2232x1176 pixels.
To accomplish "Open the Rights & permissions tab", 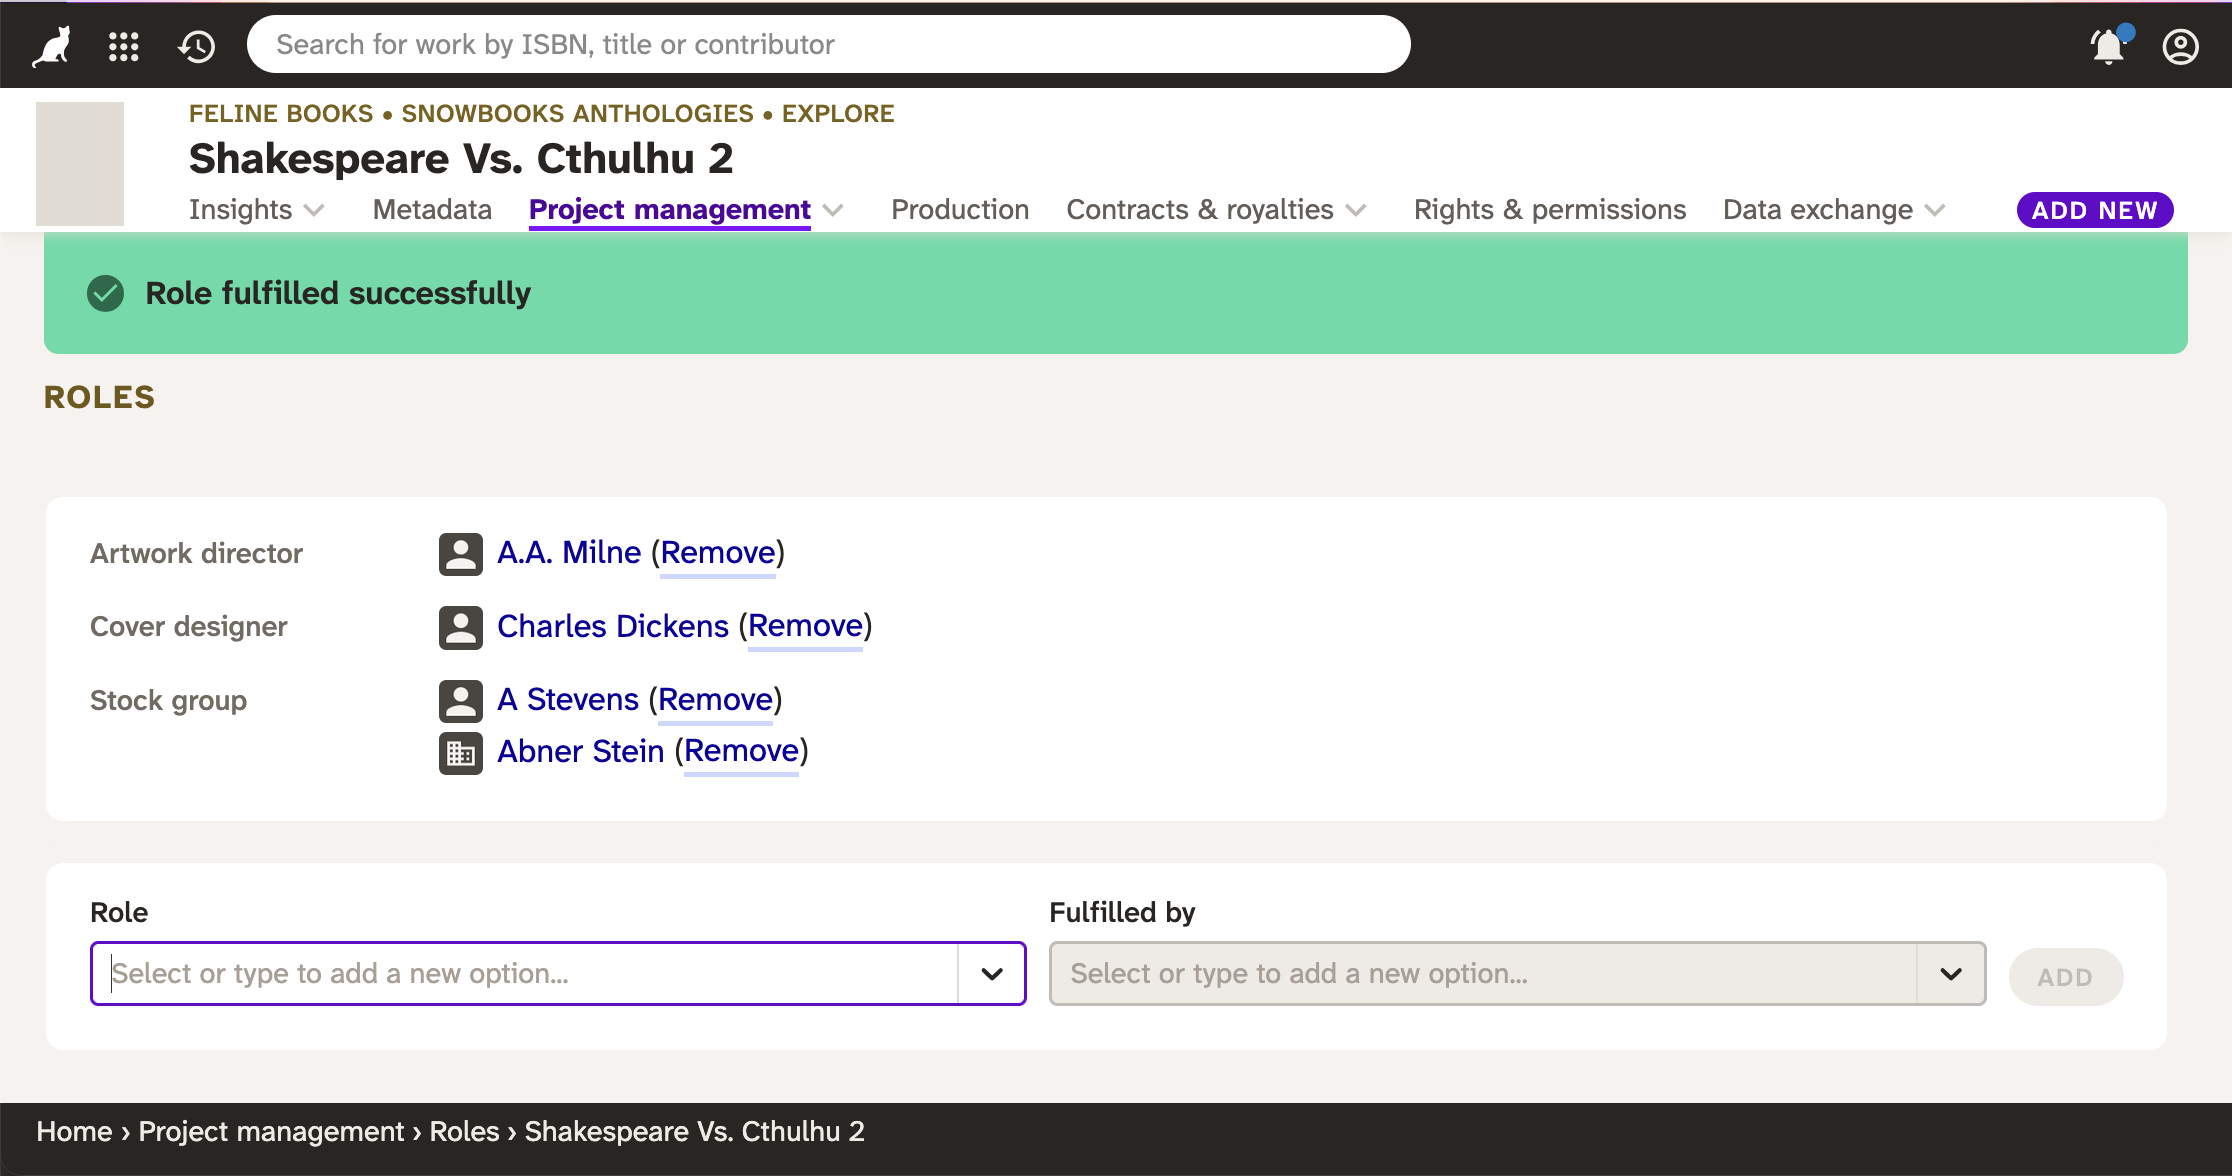I will tap(1550, 209).
